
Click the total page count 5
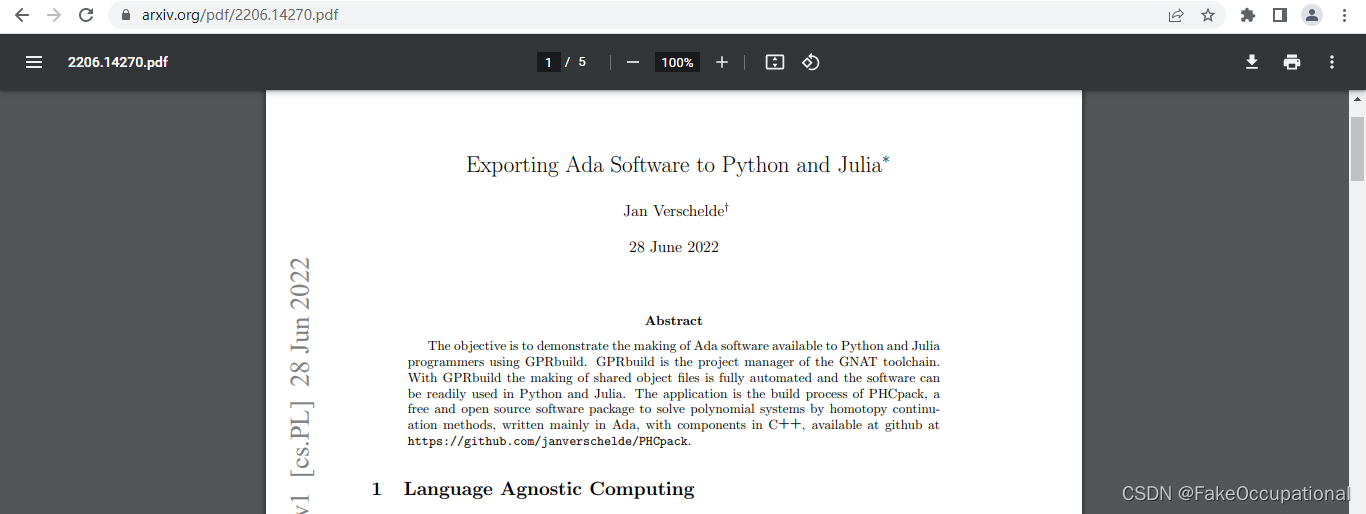pyautogui.click(x=582, y=62)
